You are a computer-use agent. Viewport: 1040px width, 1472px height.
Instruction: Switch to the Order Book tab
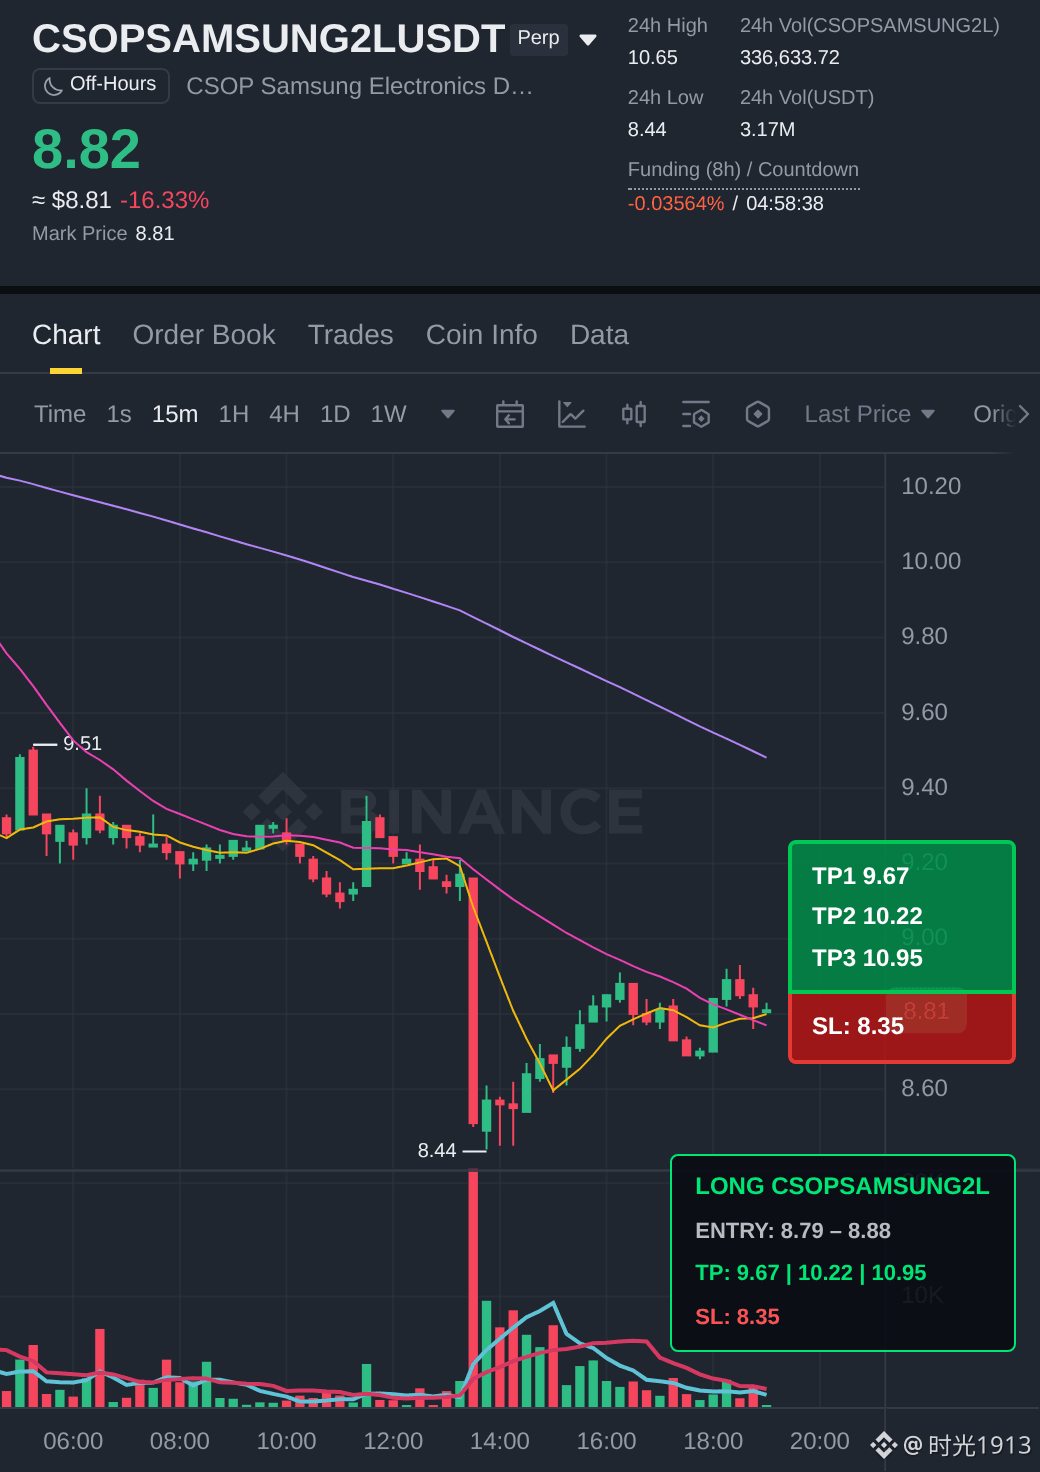[204, 335]
